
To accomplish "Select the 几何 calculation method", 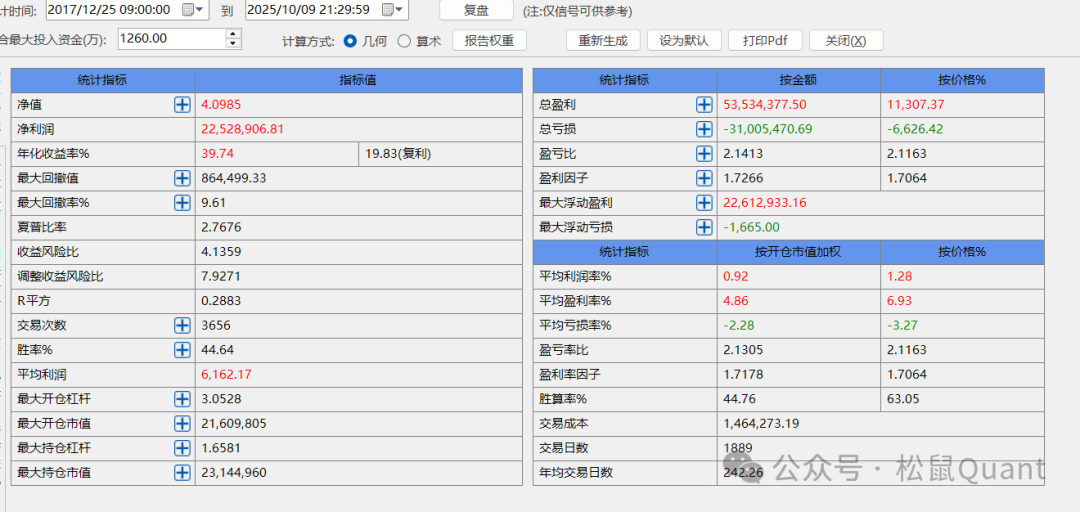I will (x=350, y=41).
